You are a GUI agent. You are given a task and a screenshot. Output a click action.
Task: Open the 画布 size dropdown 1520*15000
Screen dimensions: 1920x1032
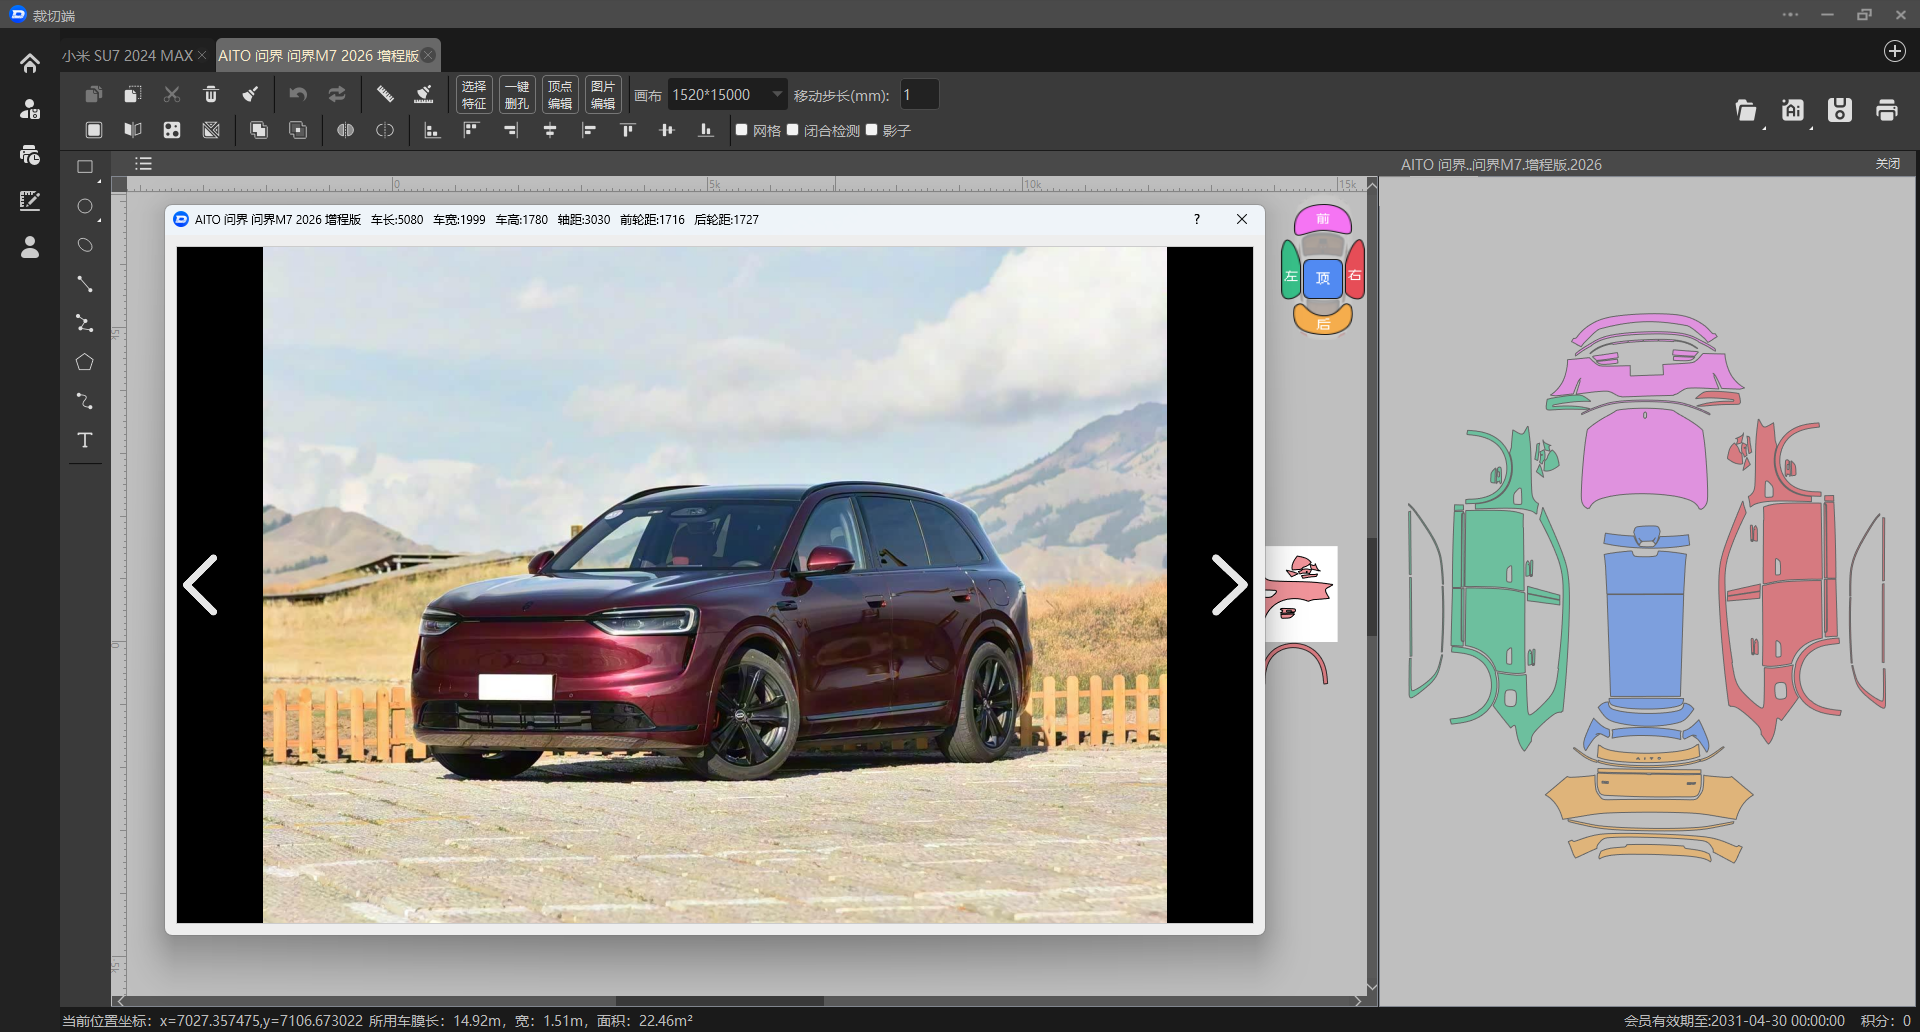point(727,95)
